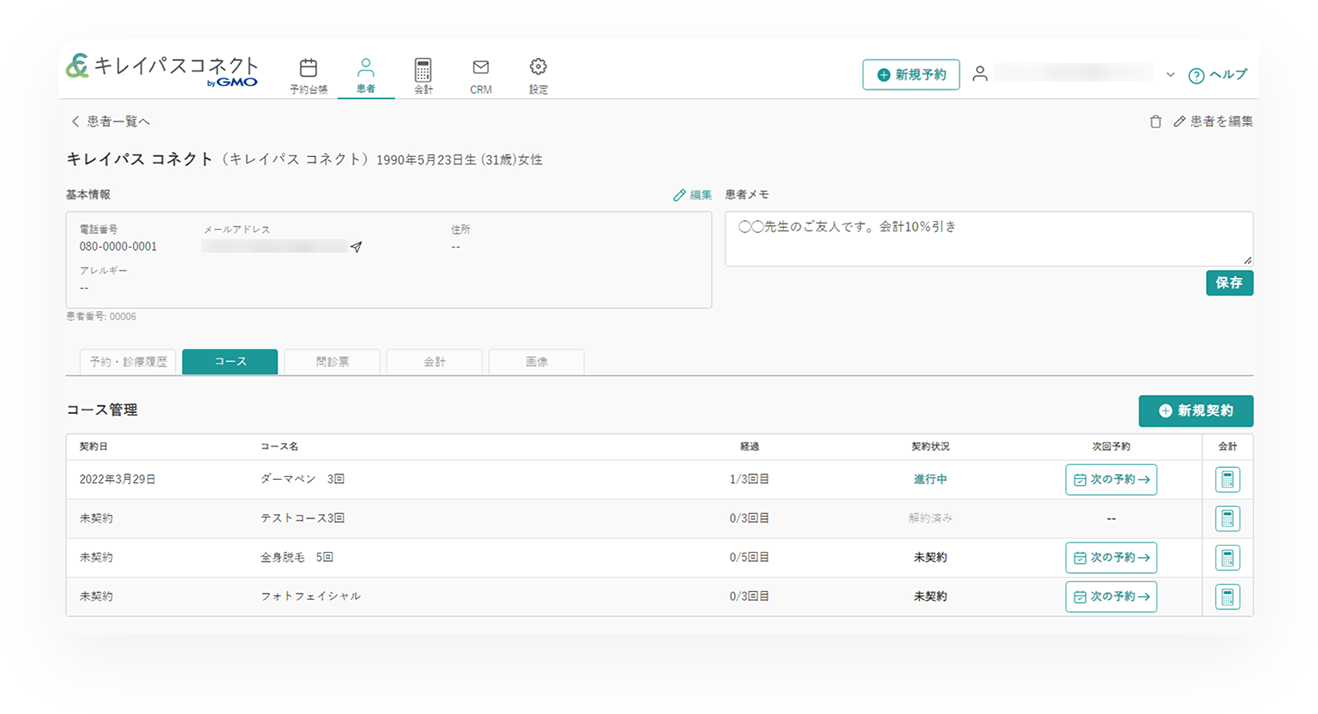Go back via 患者一覧へ link
Viewport: 1318px width, 714px height.
point(110,122)
